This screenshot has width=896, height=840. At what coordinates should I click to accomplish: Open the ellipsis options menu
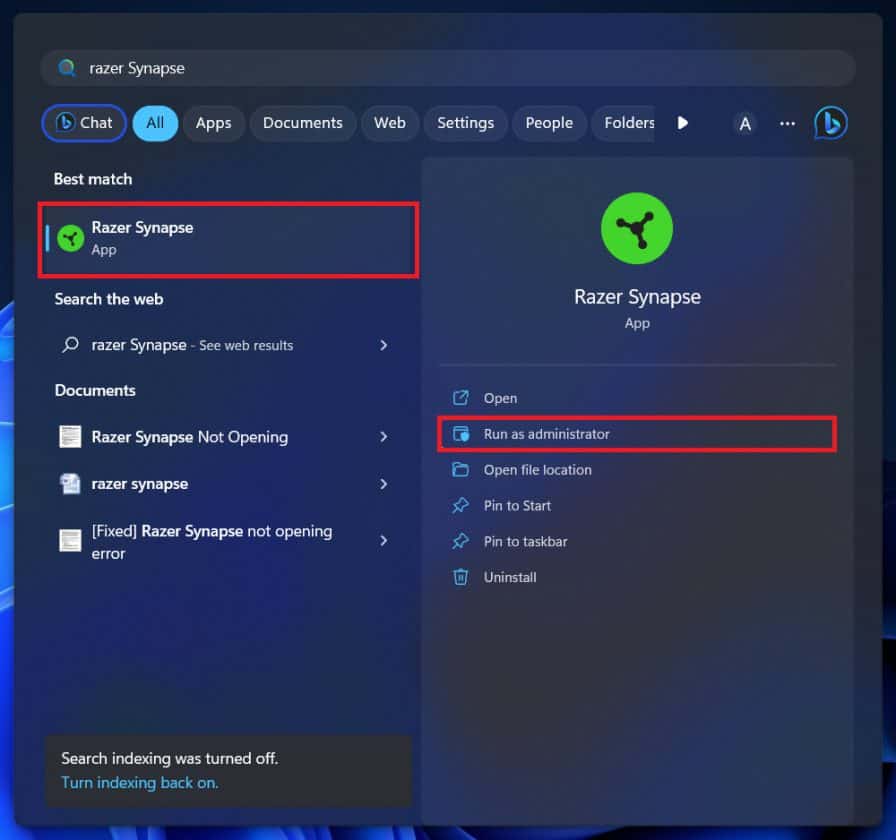[787, 122]
